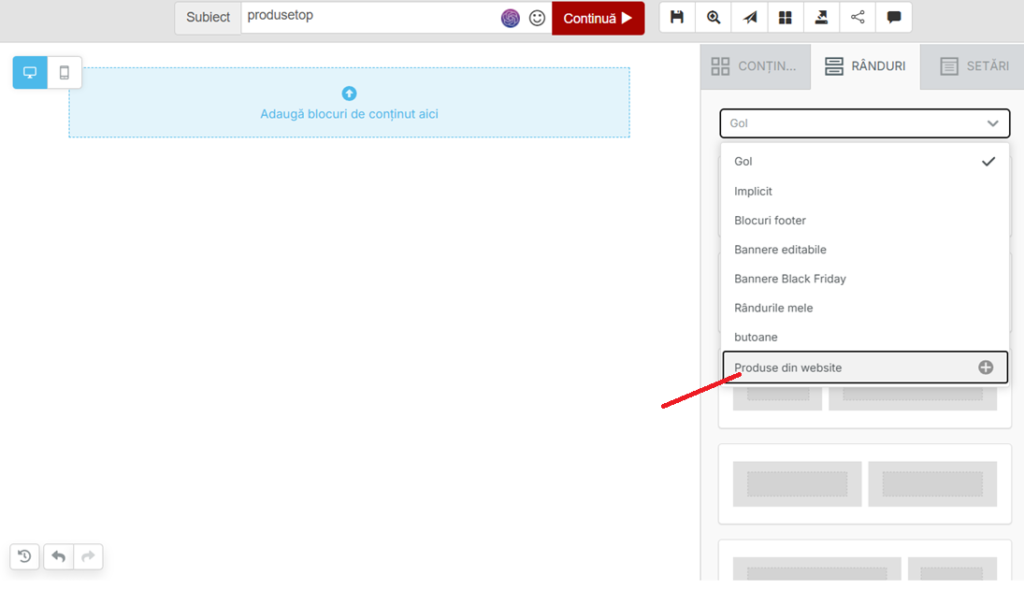This screenshot has width=1024, height=605.
Task: Click the share icon in toolbar
Action: 857,17
